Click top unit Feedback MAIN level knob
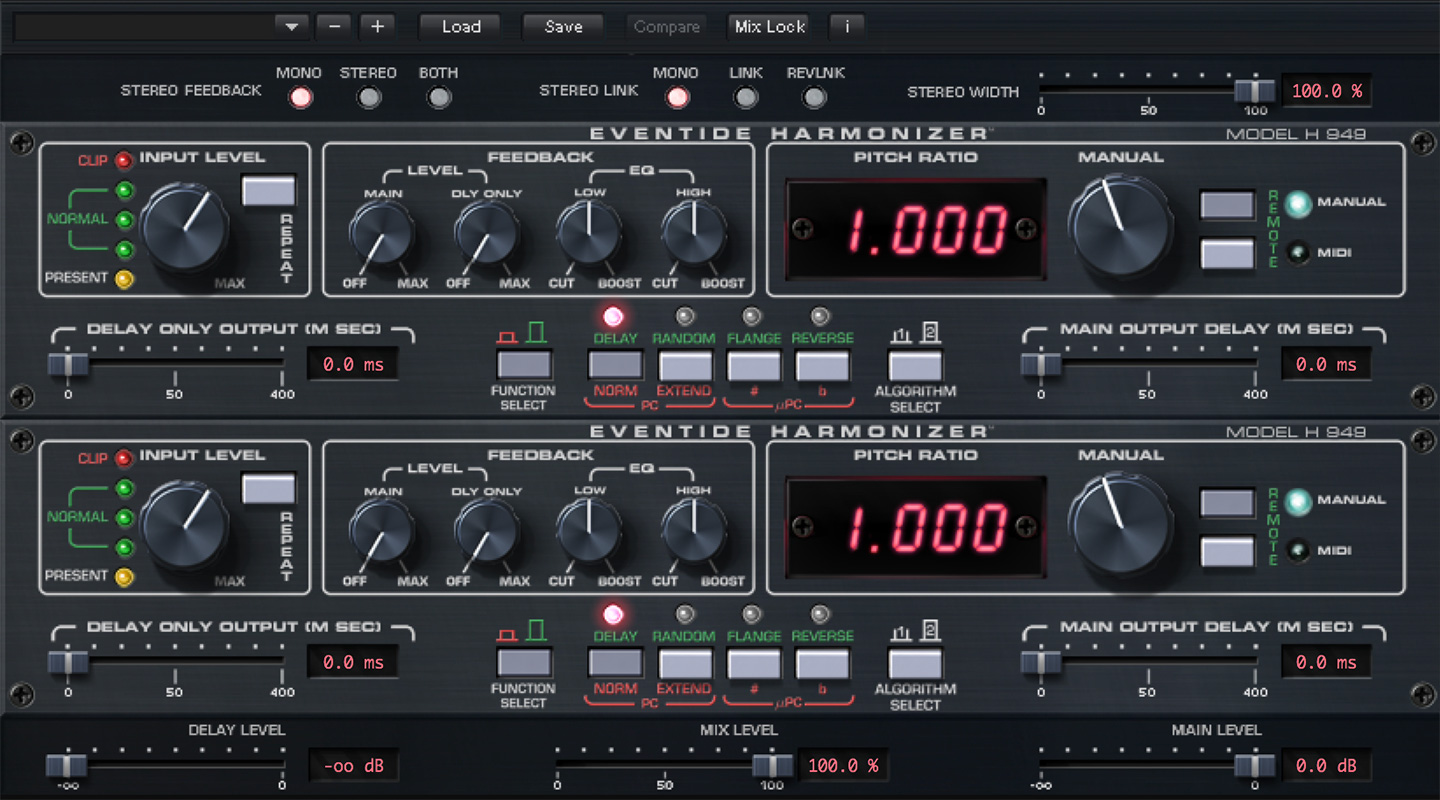The width and height of the screenshot is (1440, 800). pyautogui.click(x=382, y=232)
